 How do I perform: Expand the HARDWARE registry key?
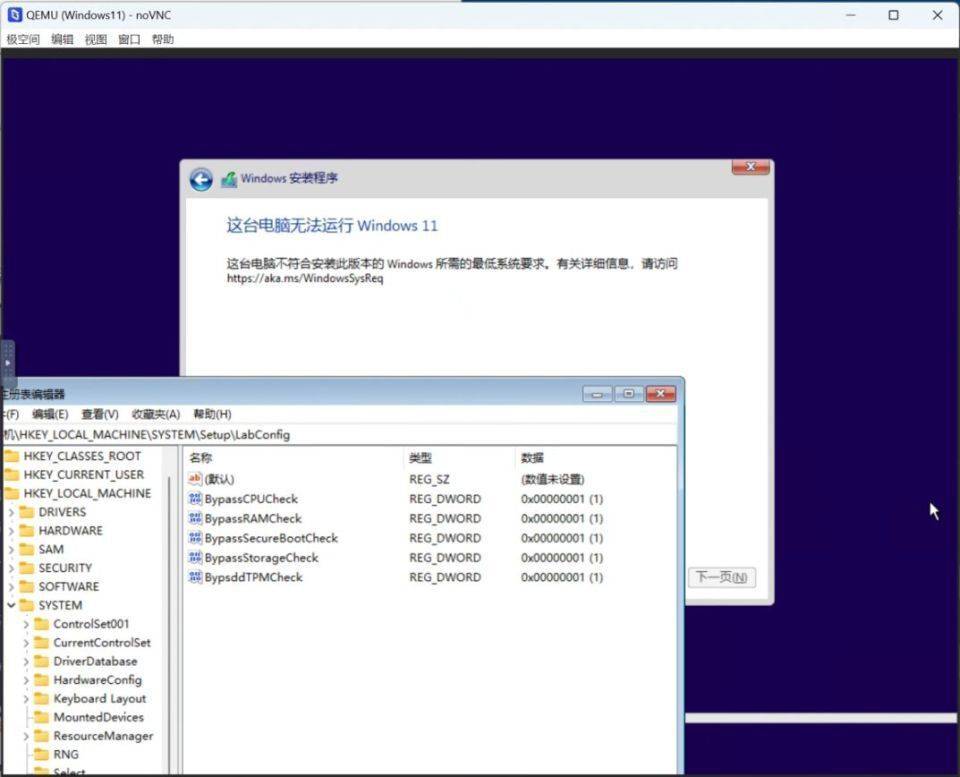click(x=11, y=530)
